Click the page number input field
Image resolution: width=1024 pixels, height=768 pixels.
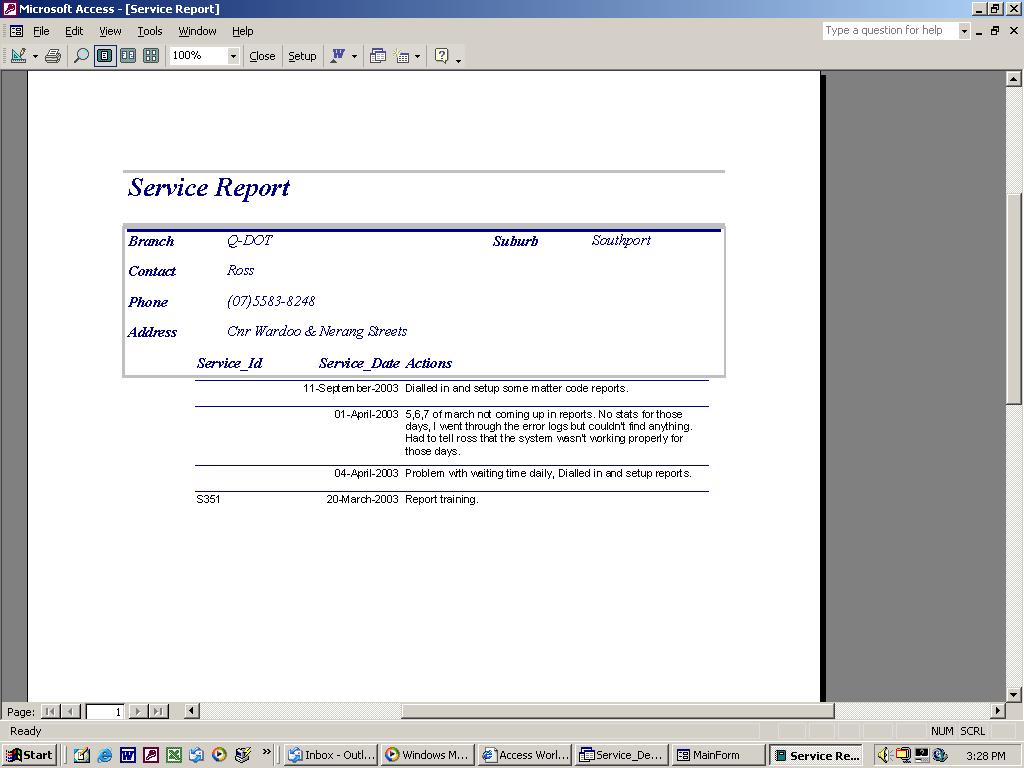104,711
